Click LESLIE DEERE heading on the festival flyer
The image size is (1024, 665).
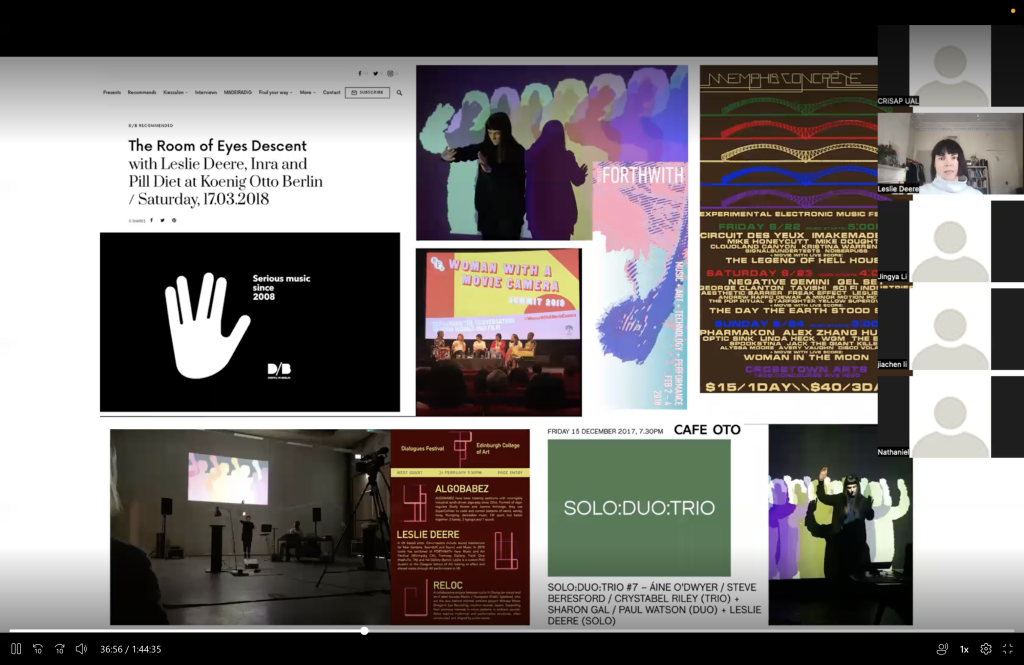click(x=428, y=534)
